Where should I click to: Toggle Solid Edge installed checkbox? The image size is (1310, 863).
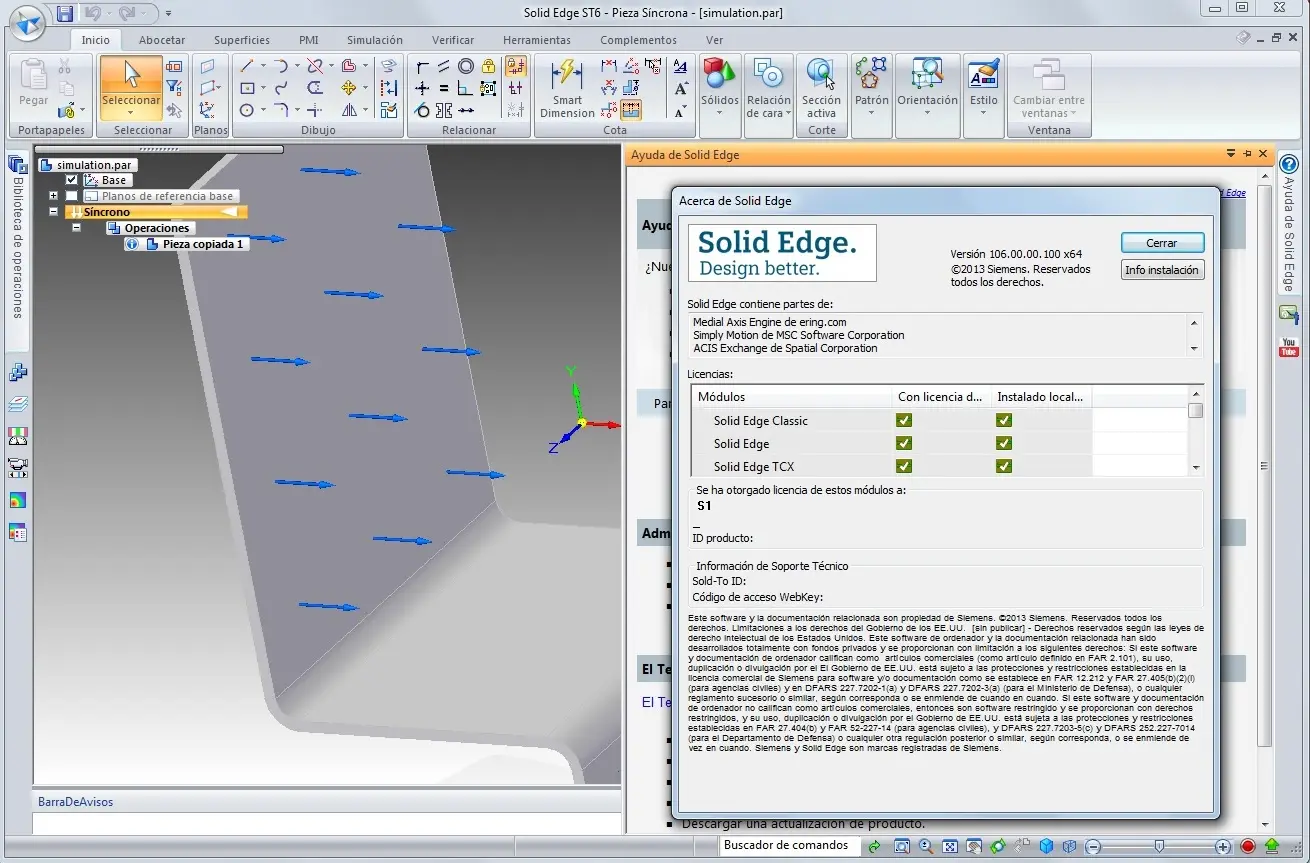coord(1004,443)
